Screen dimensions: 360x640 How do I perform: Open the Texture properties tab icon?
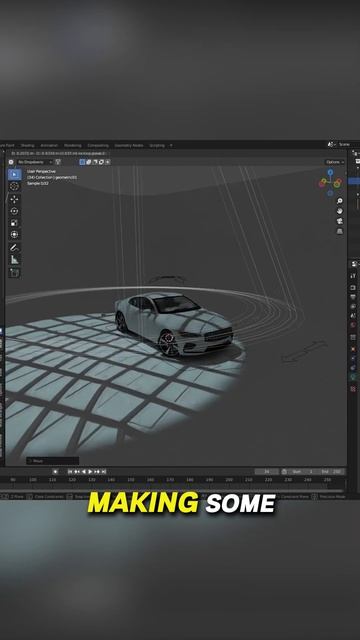point(353,389)
